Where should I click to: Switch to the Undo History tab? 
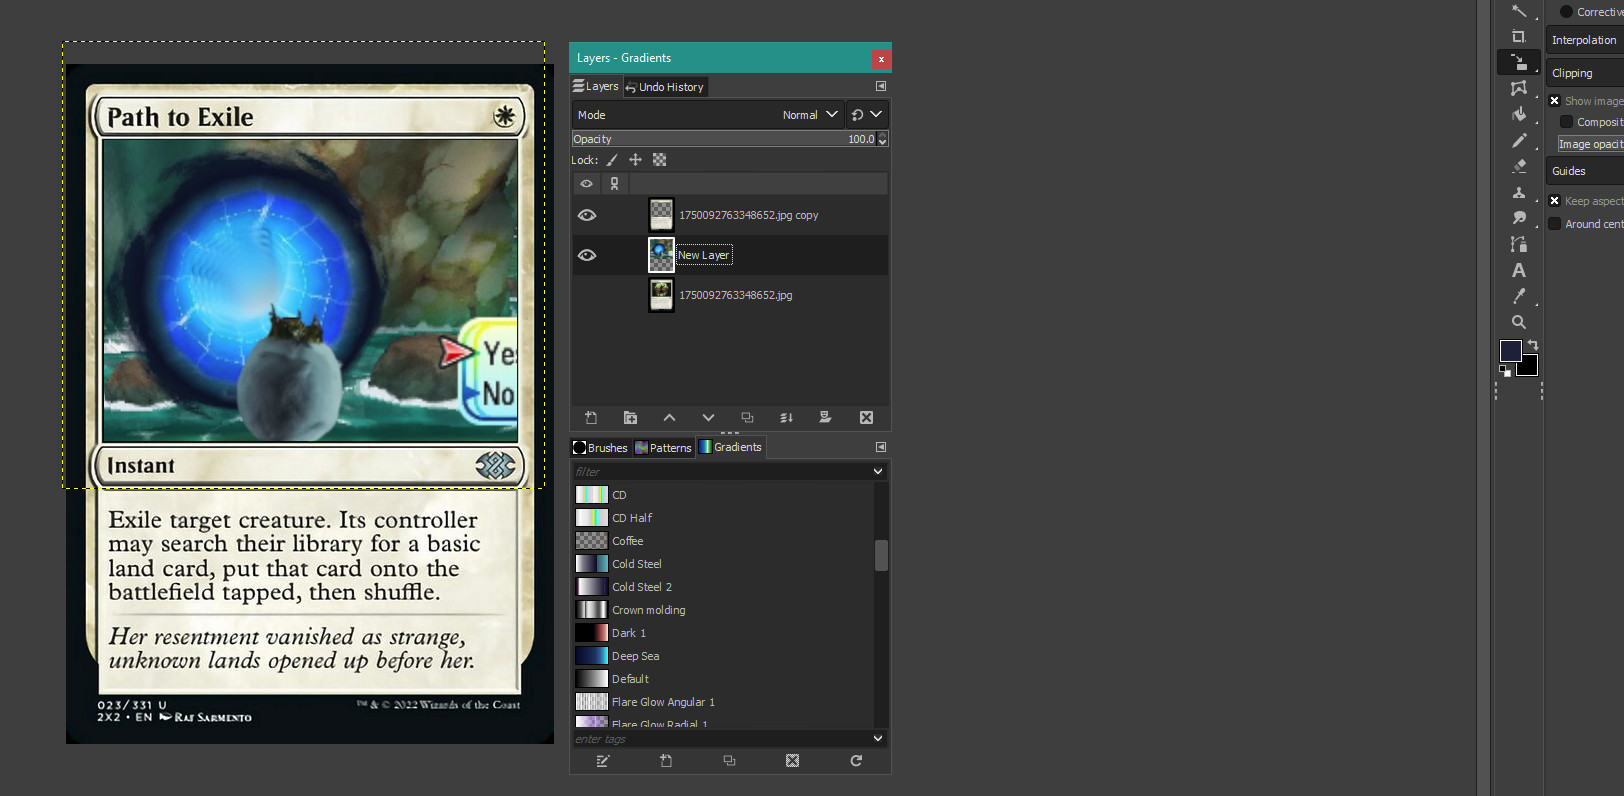click(x=665, y=87)
